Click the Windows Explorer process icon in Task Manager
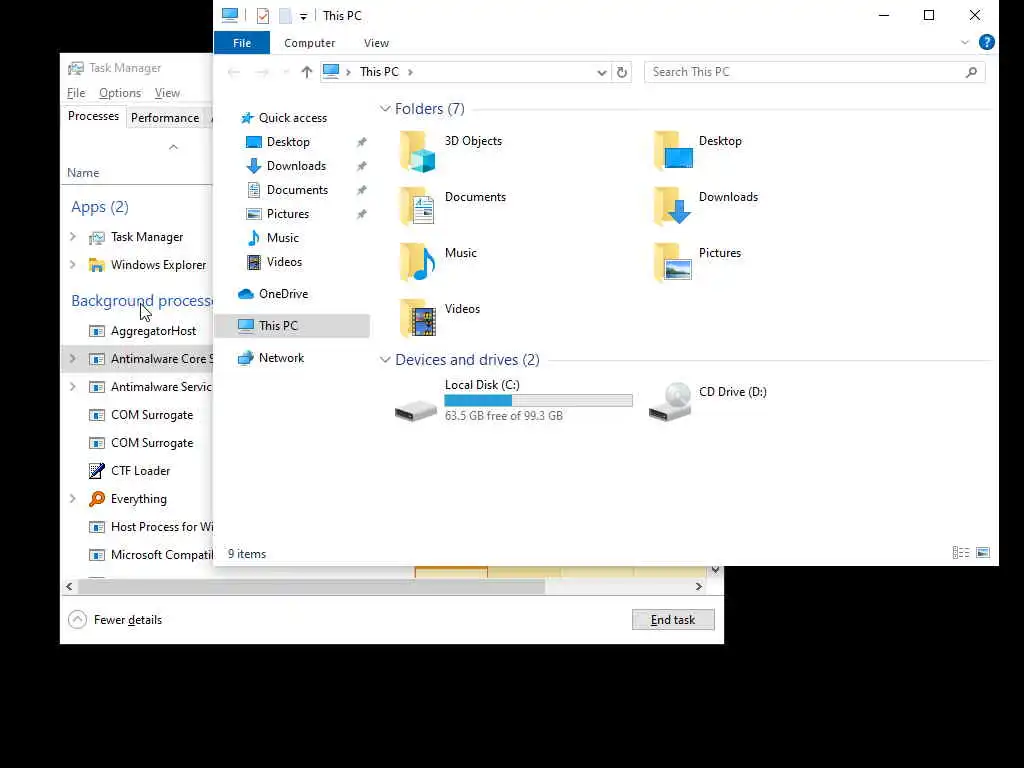The width and height of the screenshot is (1024, 768). pyautogui.click(x=97, y=264)
